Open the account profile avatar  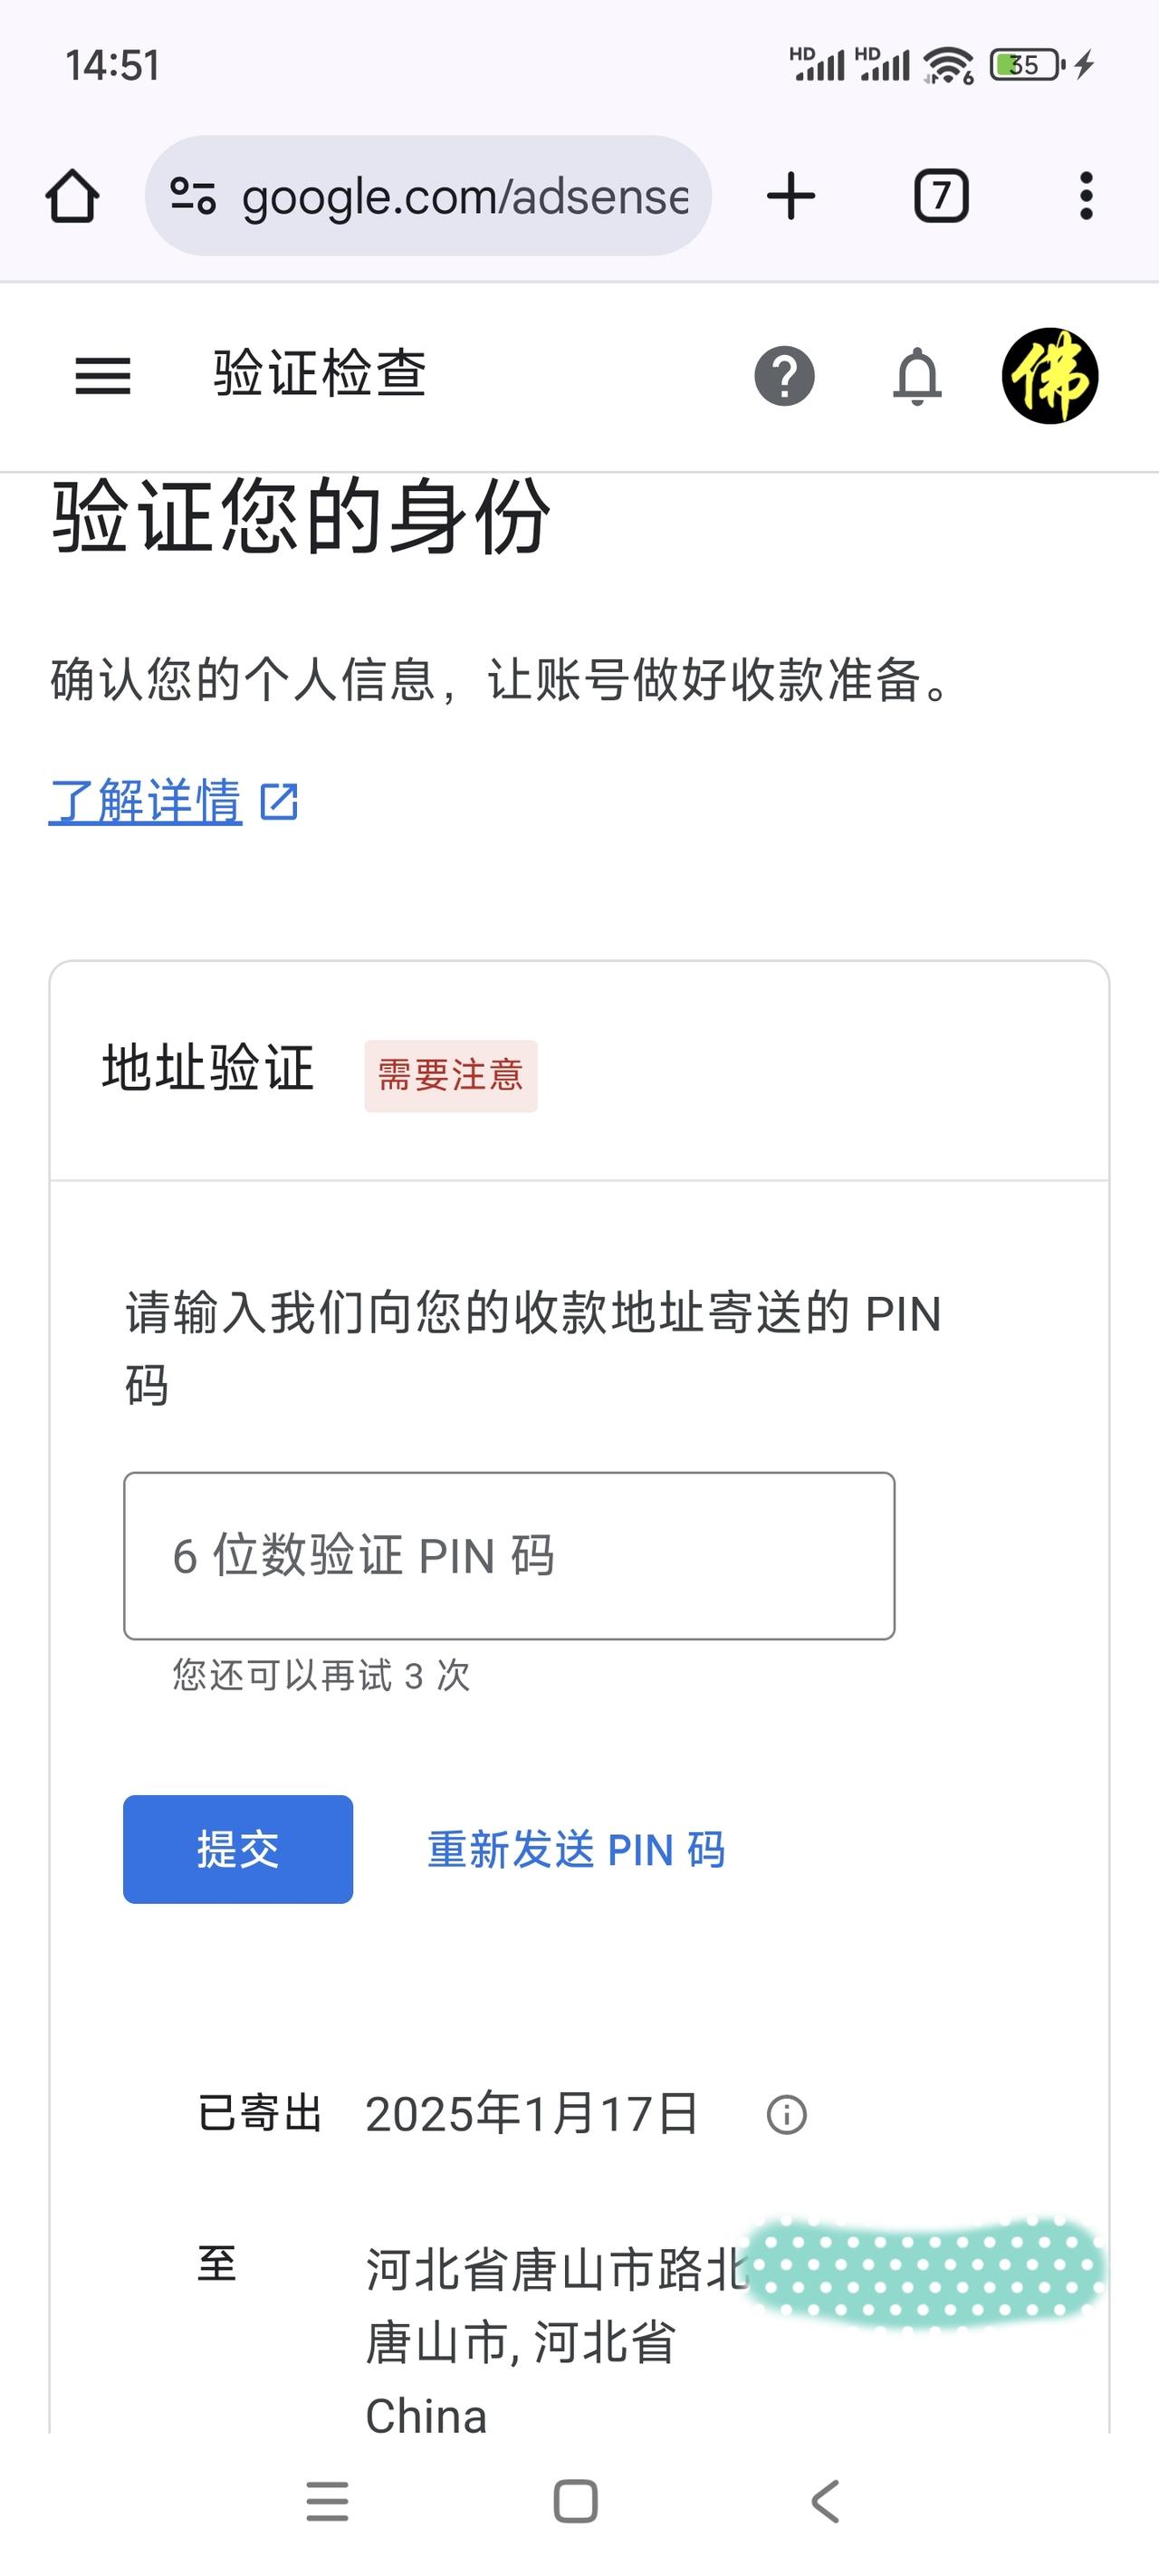click(x=1050, y=376)
